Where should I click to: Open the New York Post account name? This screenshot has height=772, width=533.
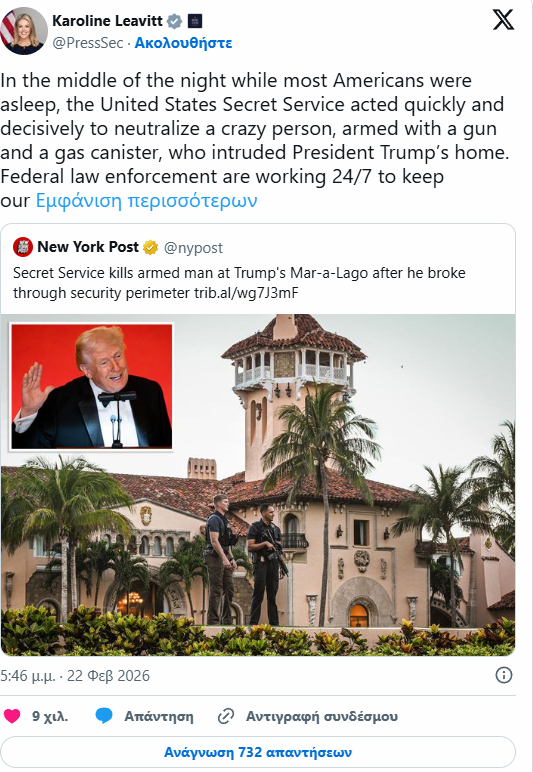(x=88, y=247)
